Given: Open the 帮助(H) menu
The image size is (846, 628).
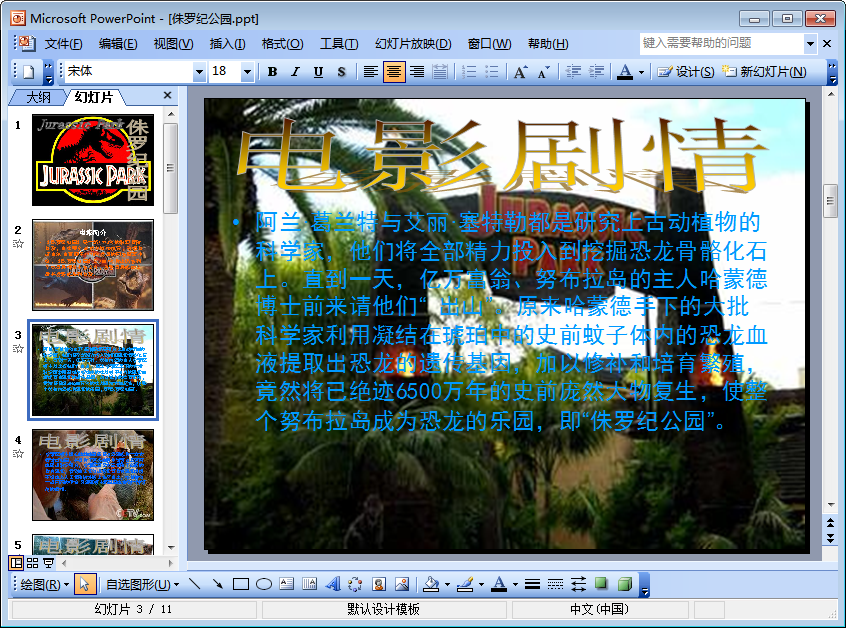Looking at the screenshot, I should pyautogui.click(x=548, y=44).
